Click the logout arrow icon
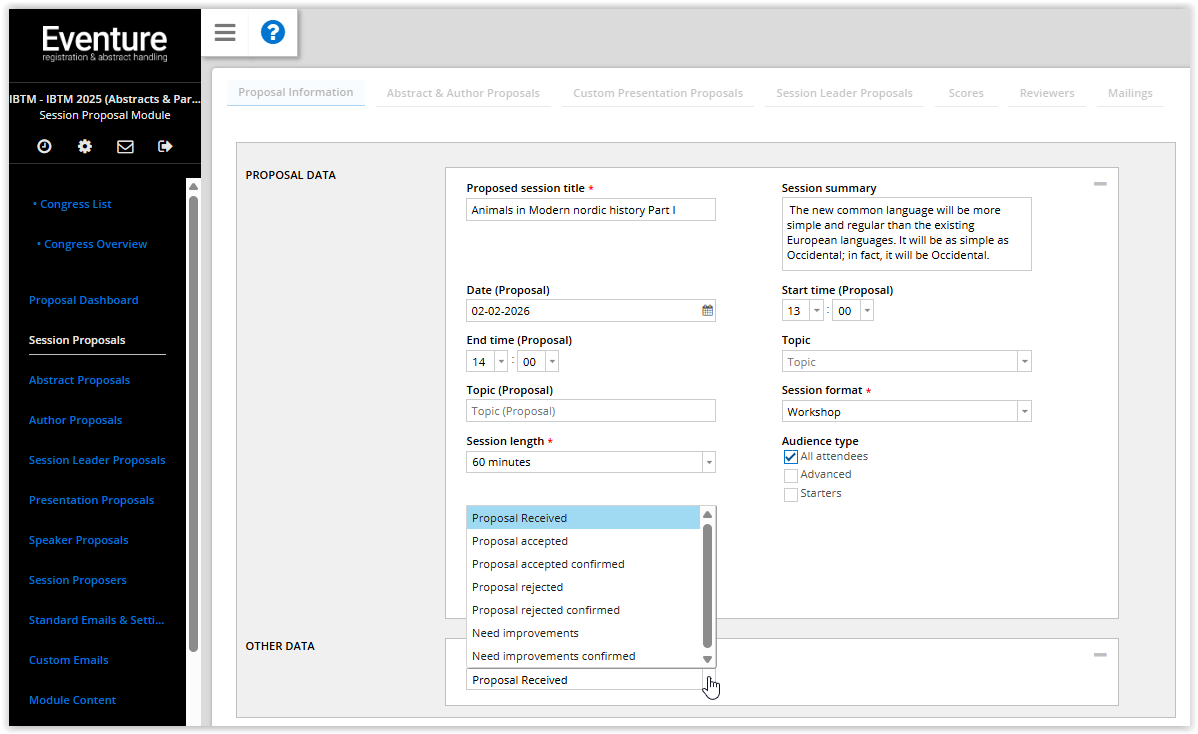Viewport: 1198px width, 734px height. 165,147
